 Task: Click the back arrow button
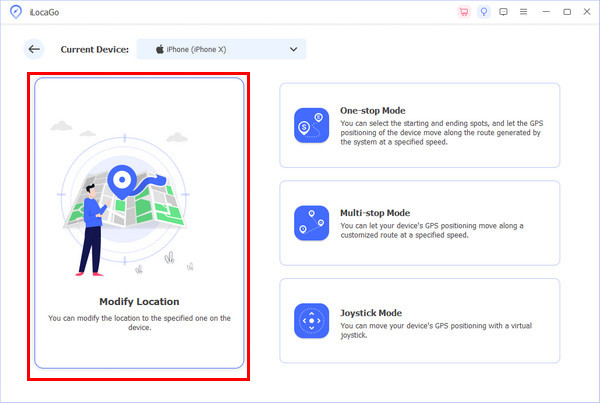click(35, 49)
